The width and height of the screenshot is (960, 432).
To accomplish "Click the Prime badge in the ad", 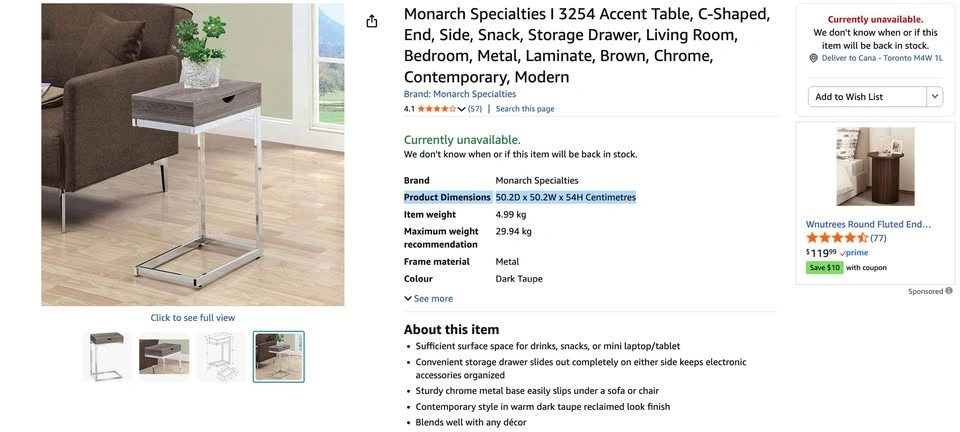I will coord(855,253).
